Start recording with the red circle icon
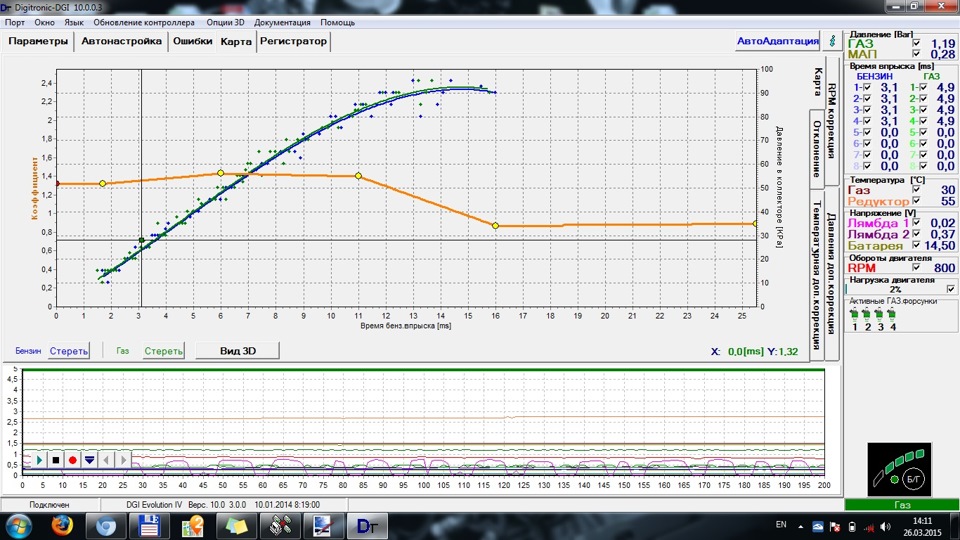Screen dimensions: 960x540 click(x=72, y=460)
